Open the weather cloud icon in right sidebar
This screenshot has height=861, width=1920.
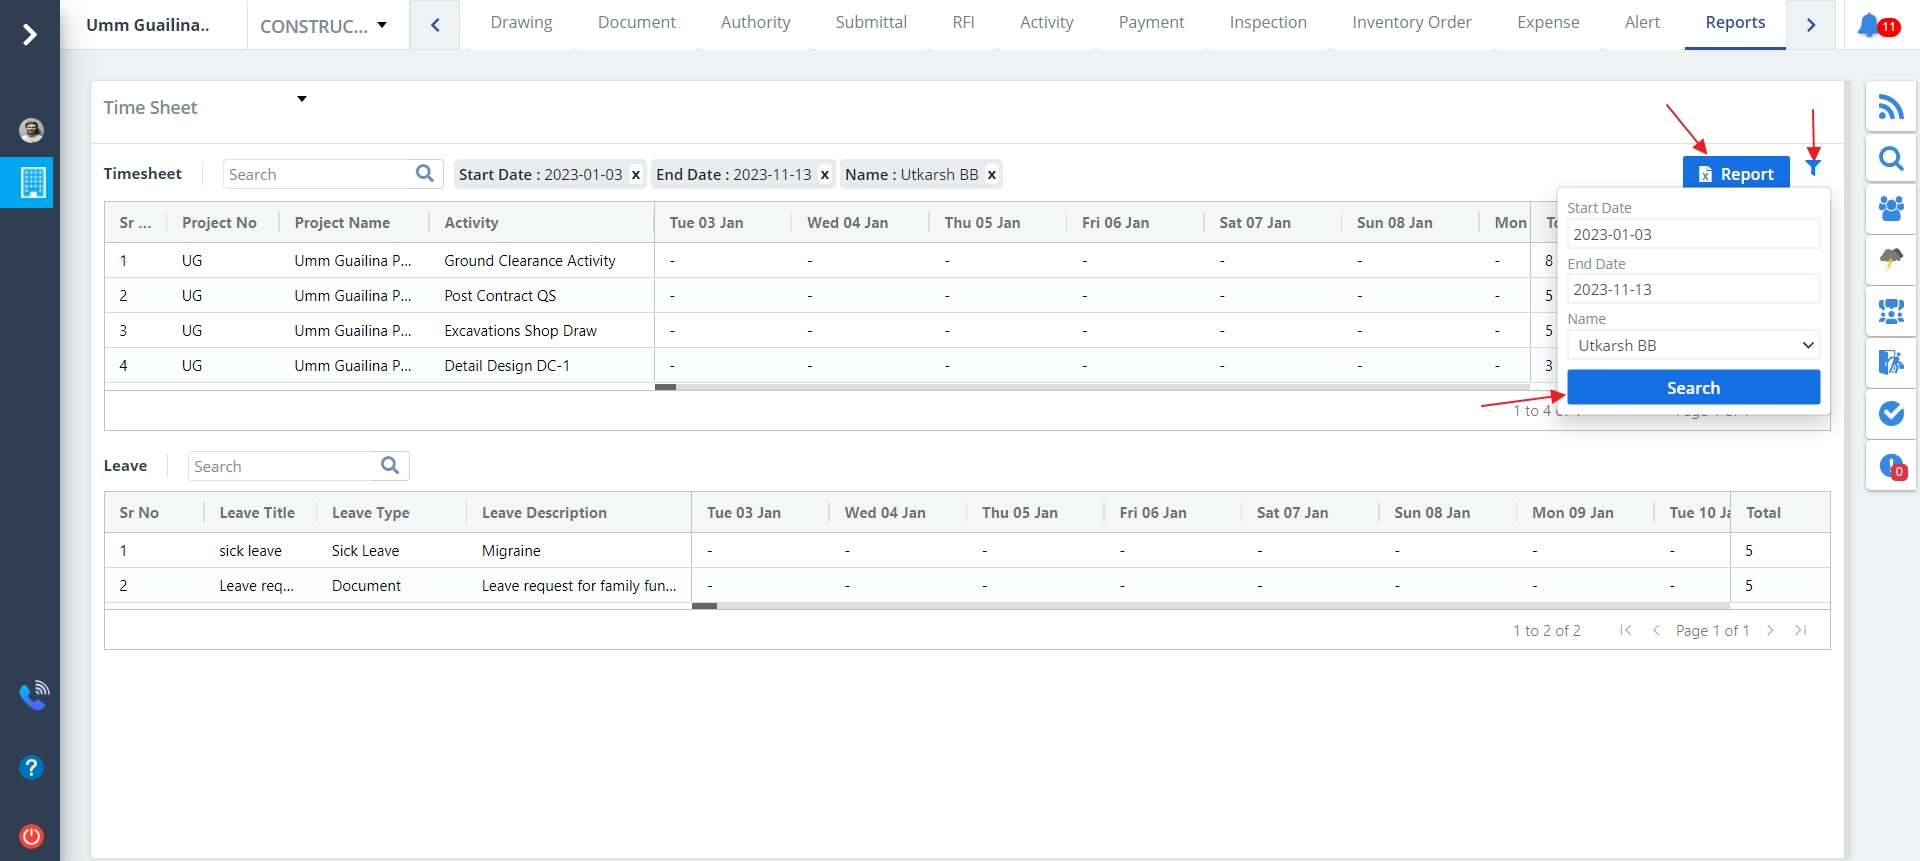click(x=1890, y=259)
